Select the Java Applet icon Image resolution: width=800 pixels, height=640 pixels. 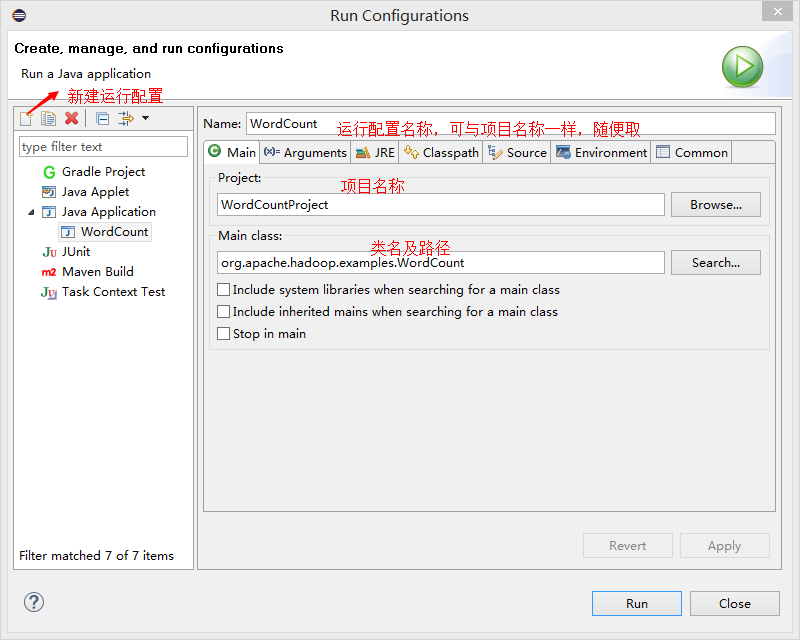click(49, 192)
